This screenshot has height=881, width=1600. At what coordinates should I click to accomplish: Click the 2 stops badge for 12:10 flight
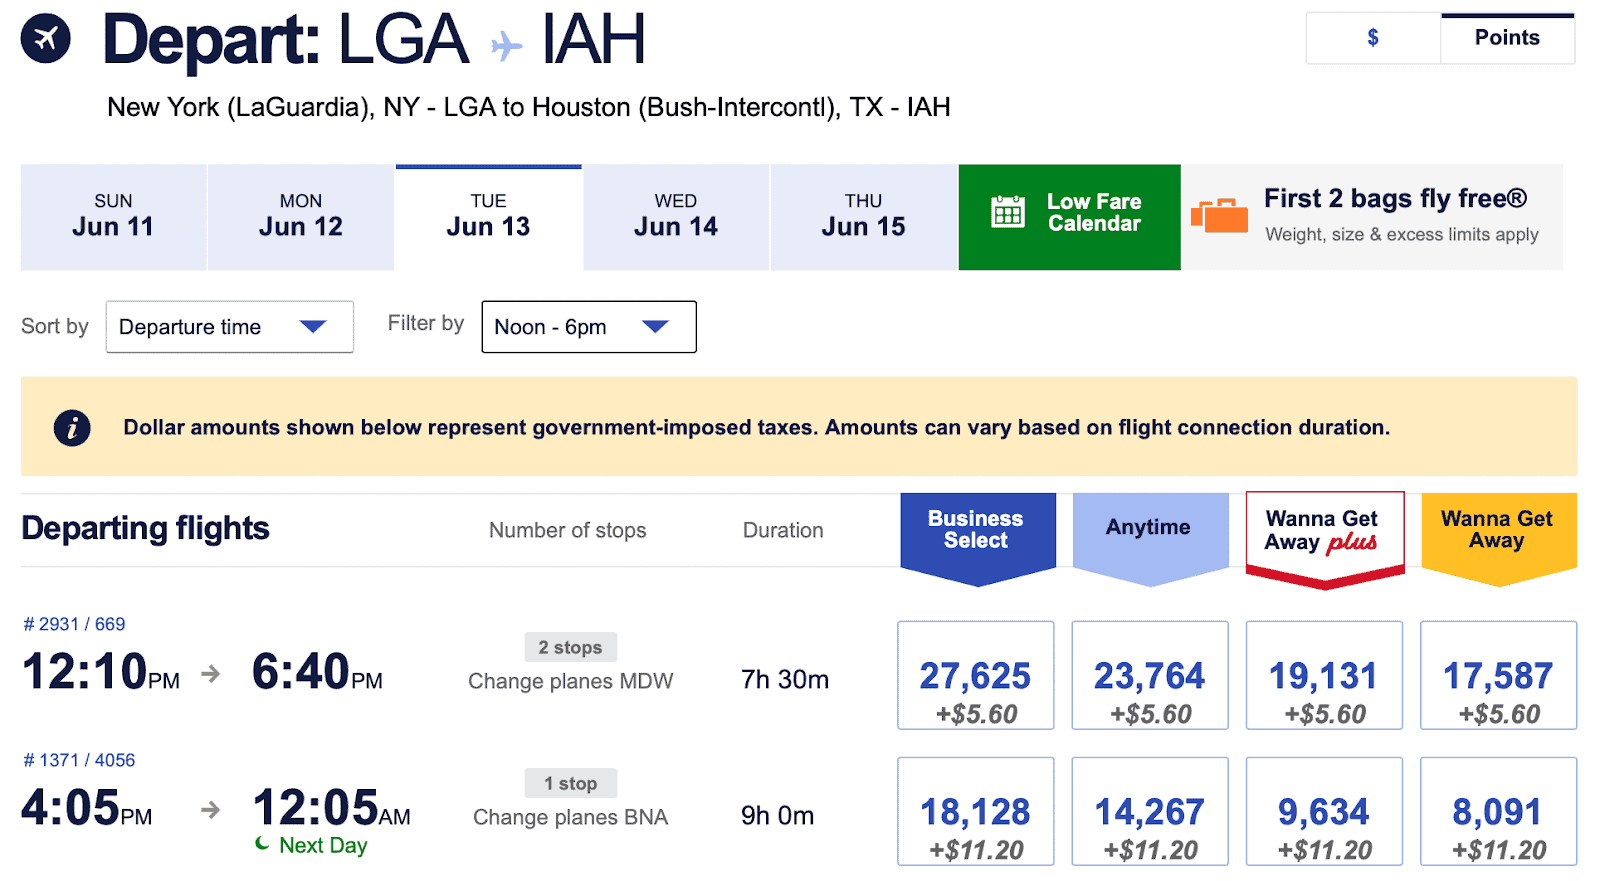tap(570, 647)
